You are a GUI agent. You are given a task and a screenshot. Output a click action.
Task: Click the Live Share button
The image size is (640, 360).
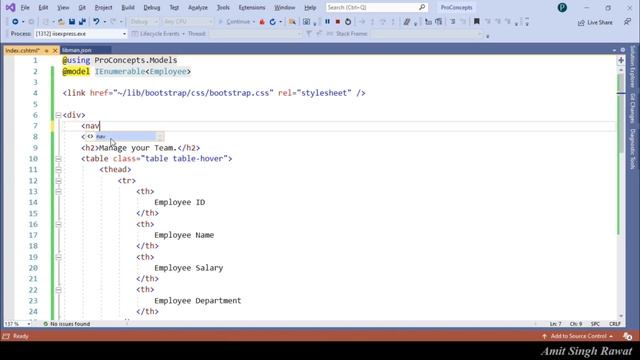tap(595, 22)
